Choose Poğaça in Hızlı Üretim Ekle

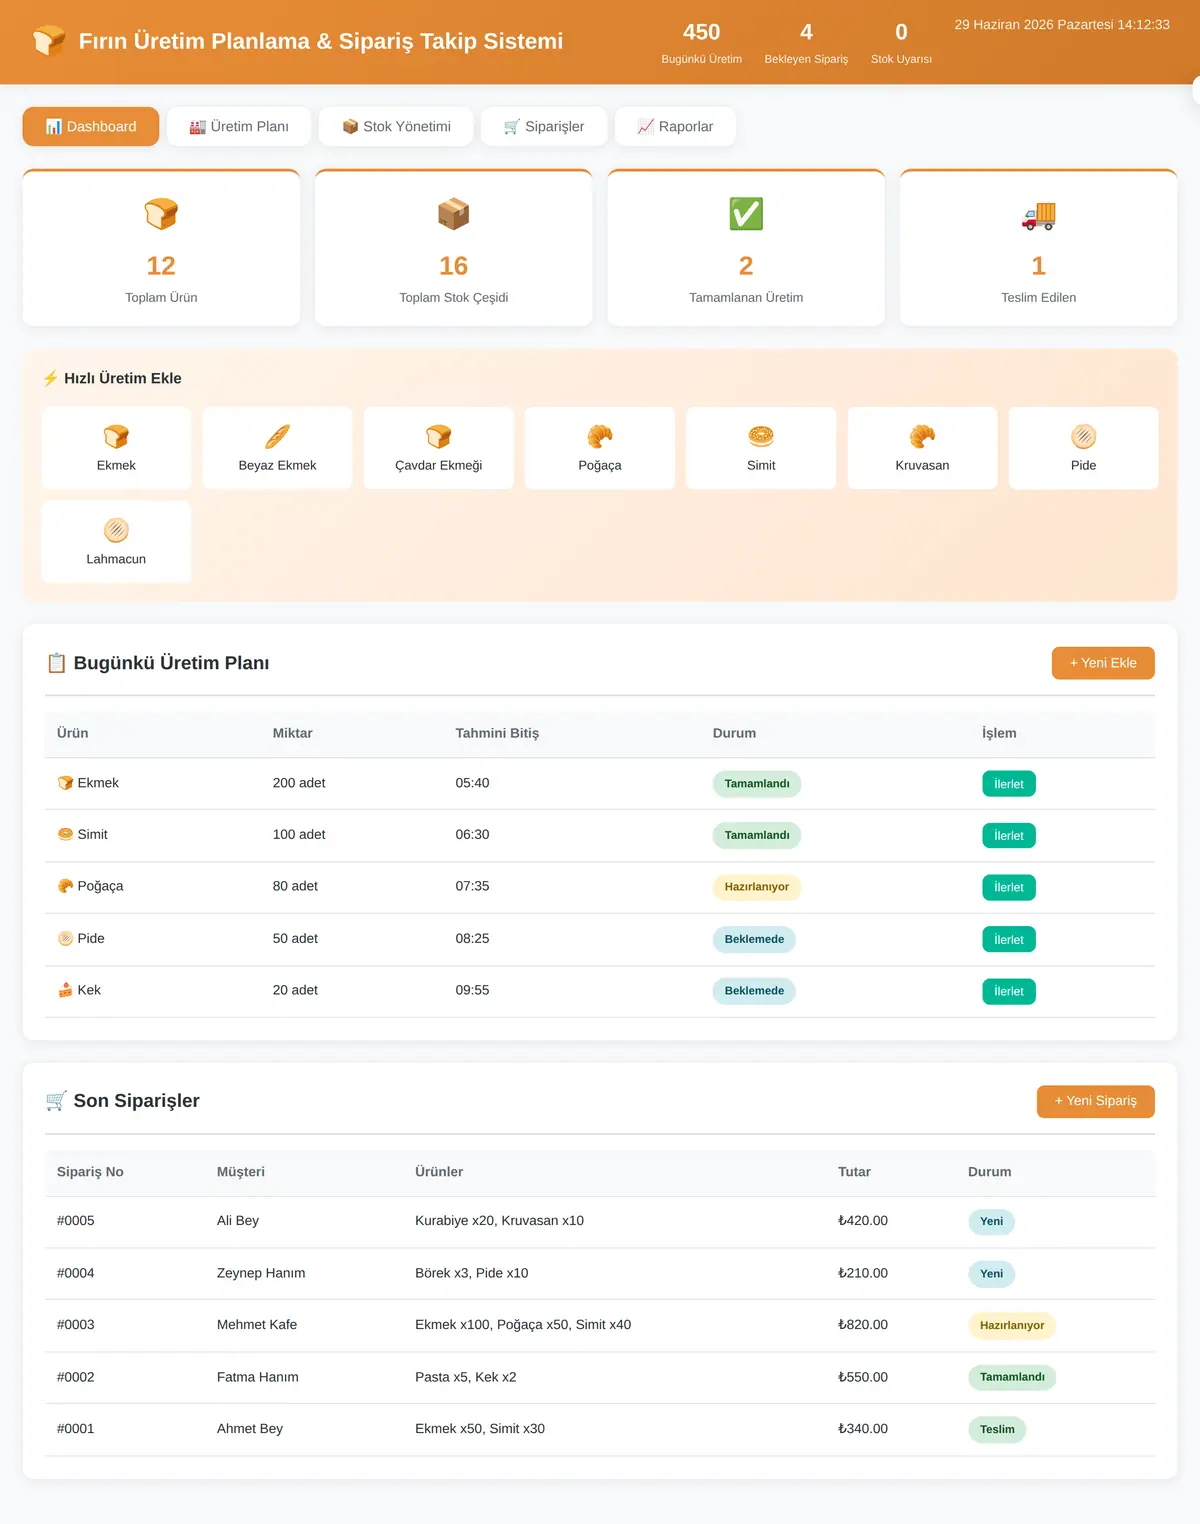coord(600,448)
